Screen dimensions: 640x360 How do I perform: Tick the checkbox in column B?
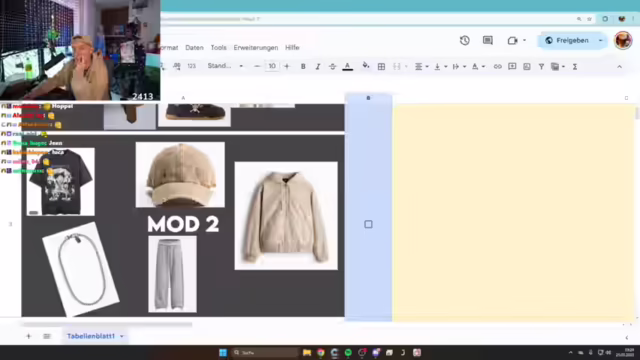(x=368, y=224)
